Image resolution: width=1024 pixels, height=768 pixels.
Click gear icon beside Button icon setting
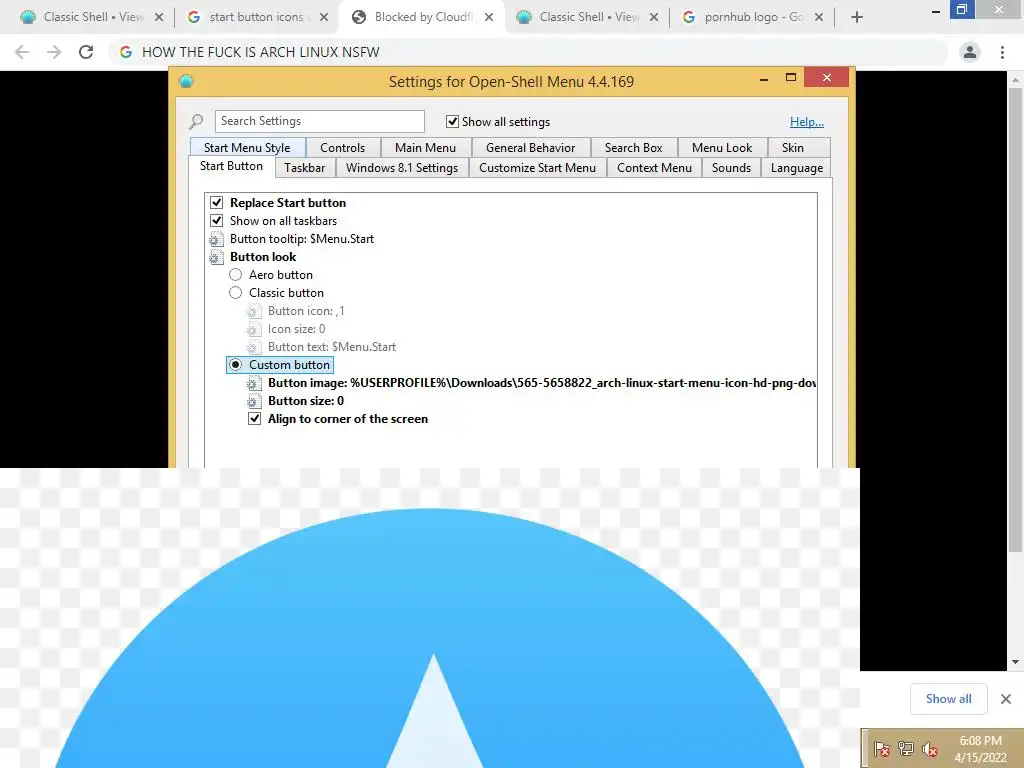(x=254, y=312)
